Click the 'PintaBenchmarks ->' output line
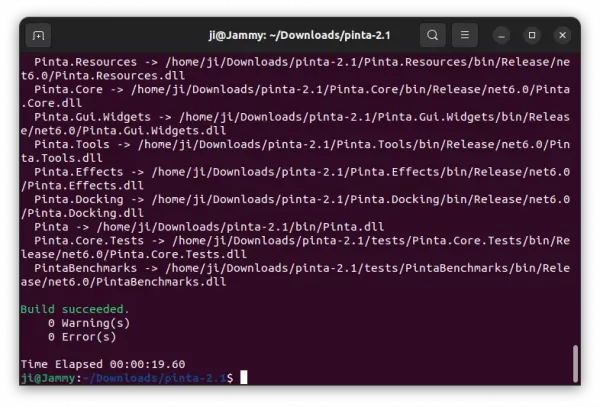The height and width of the screenshot is (407, 600). 302,268
